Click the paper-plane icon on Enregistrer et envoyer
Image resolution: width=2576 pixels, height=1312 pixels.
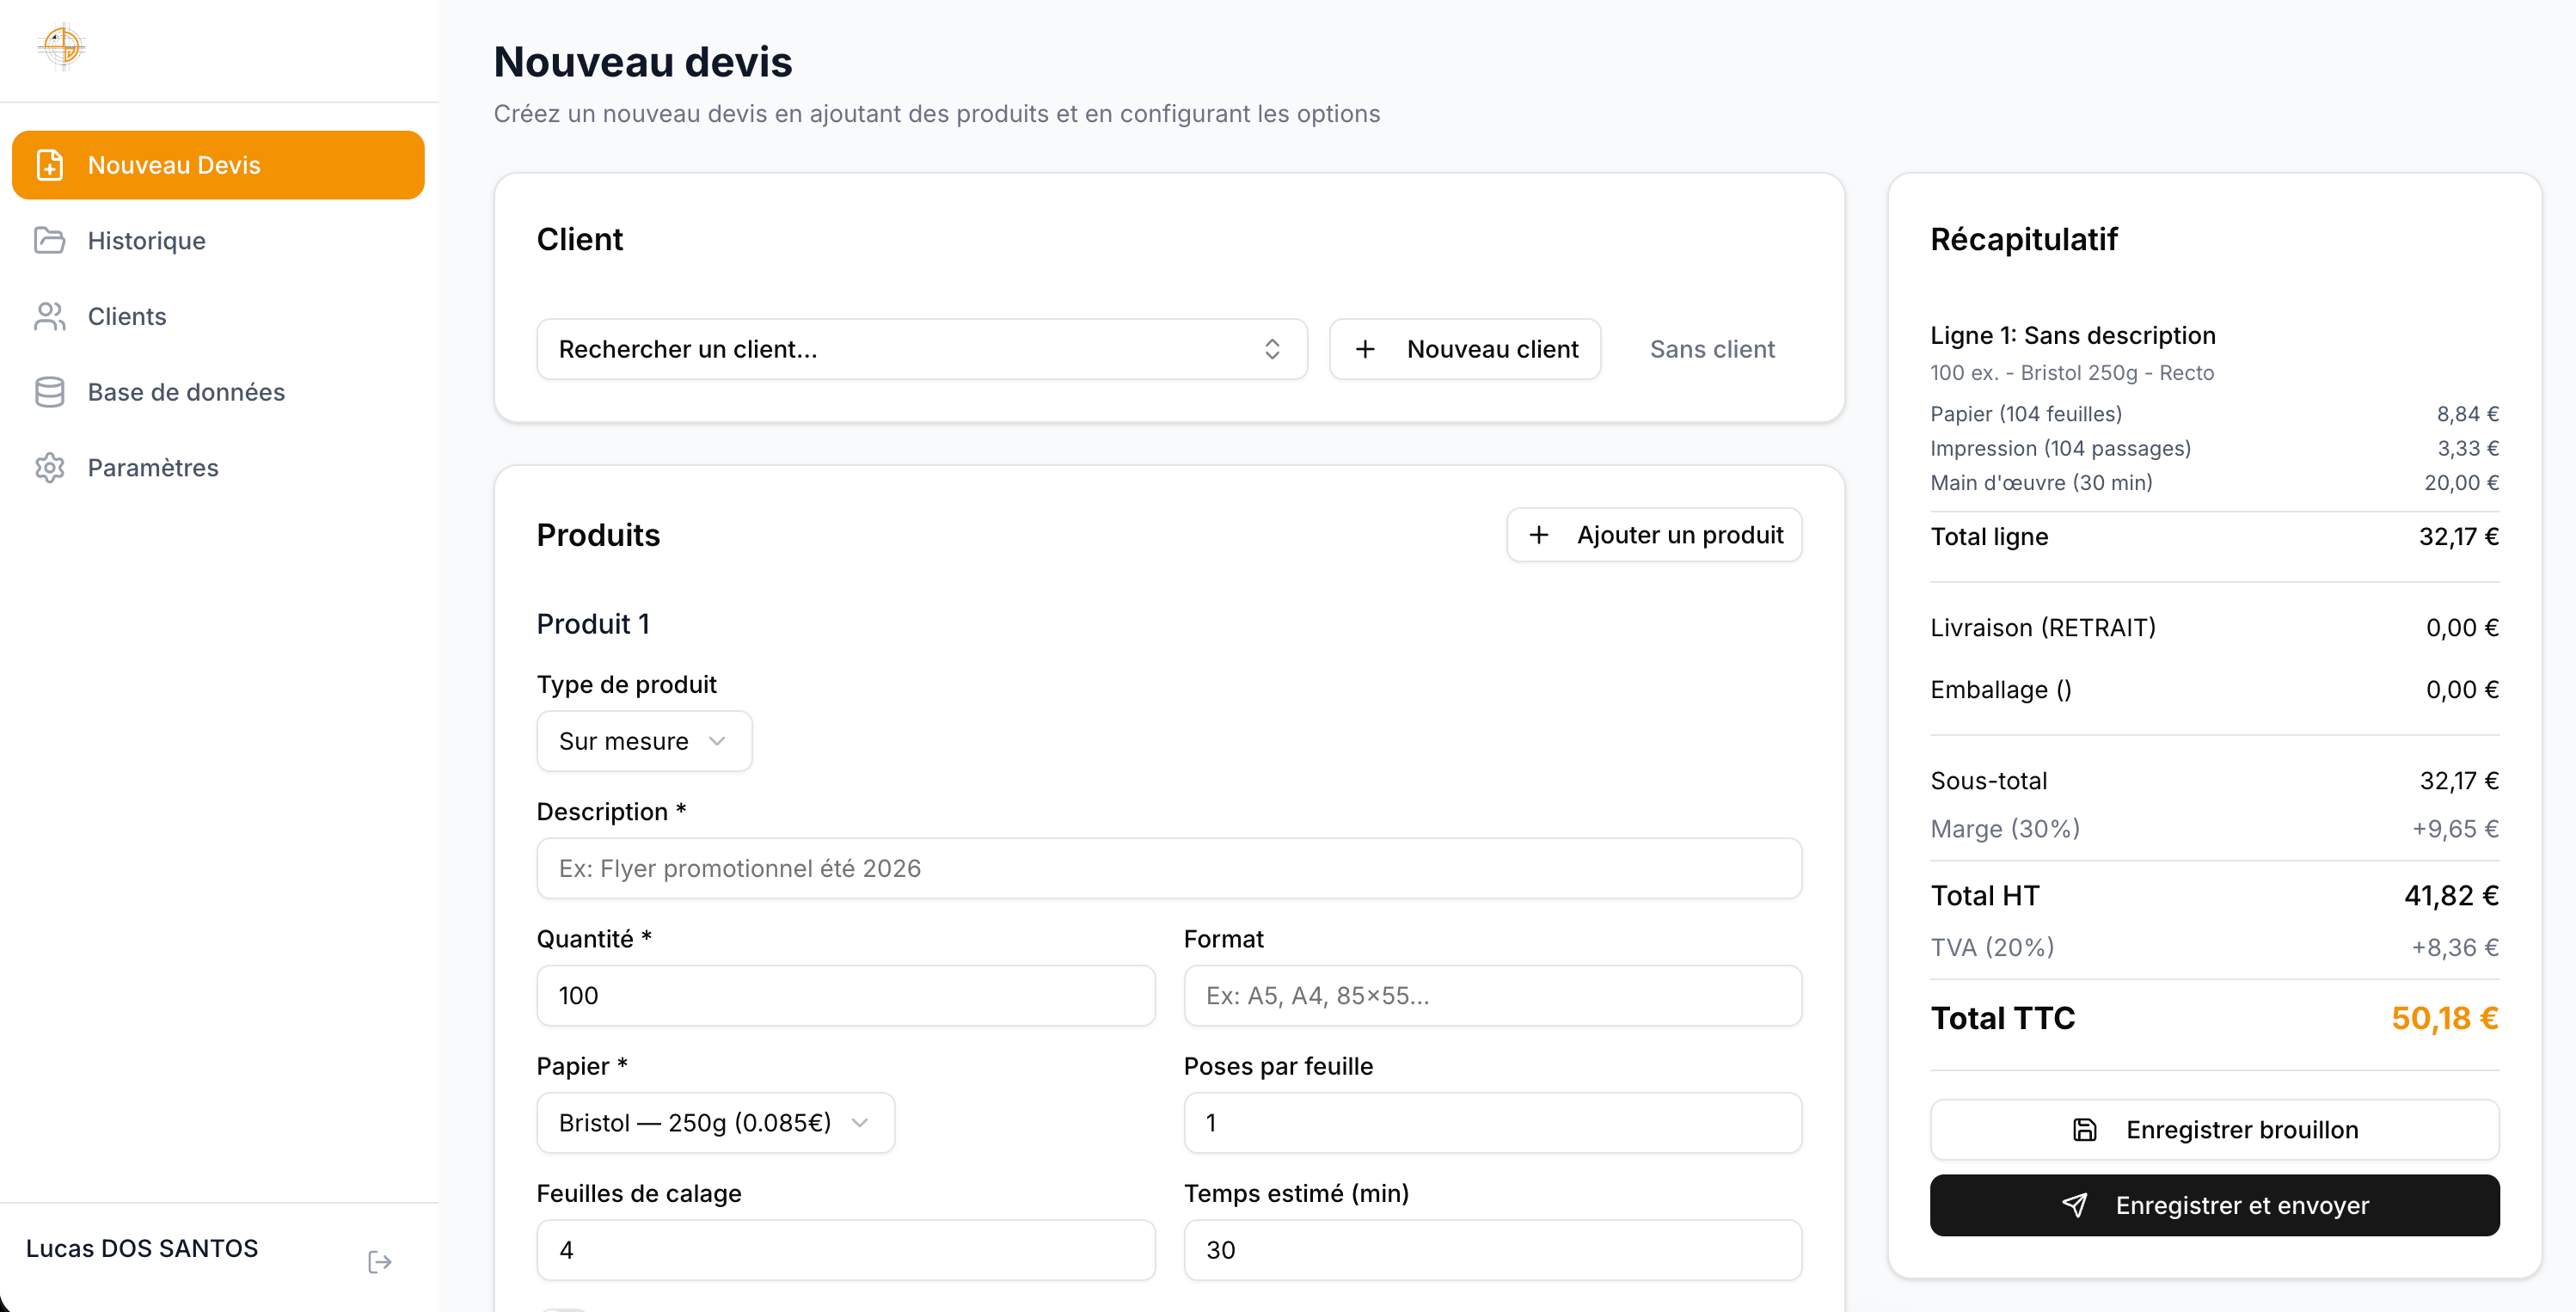(x=2074, y=1205)
